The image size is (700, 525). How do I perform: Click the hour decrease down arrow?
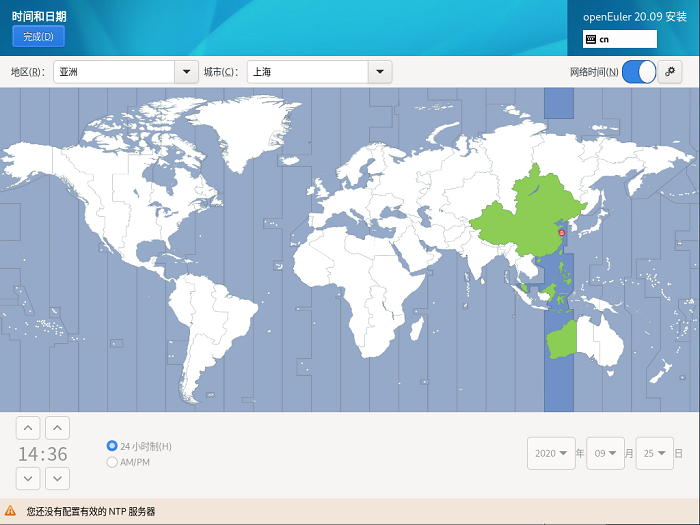[x=29, y=478]
